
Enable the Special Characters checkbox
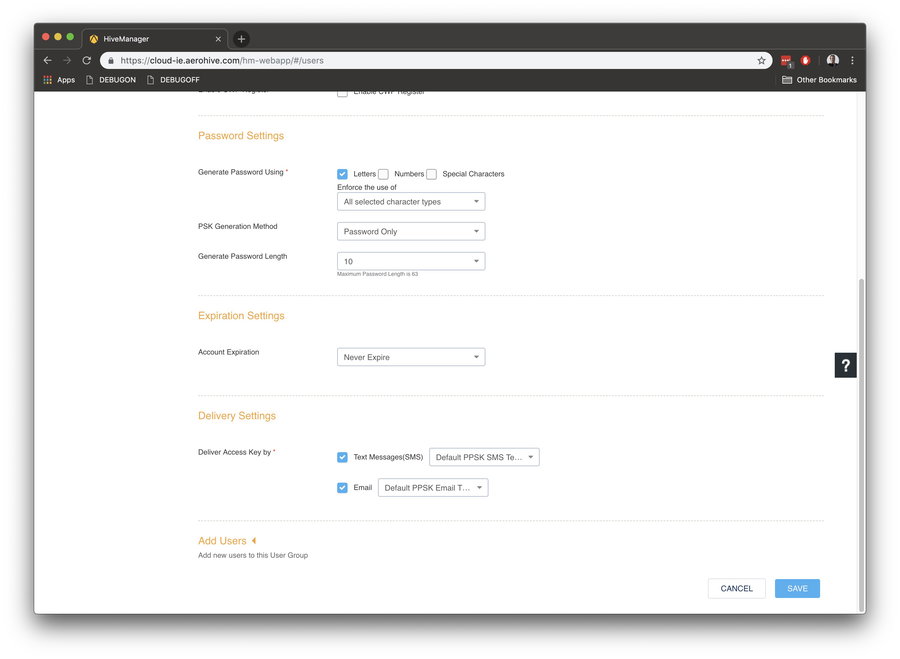click(432, 174)
